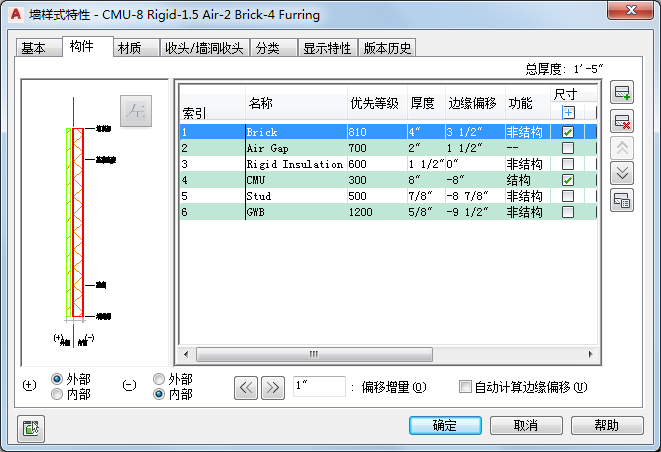
Task: Switch to the 构件 tab
Action: click(x=87, y=46)
